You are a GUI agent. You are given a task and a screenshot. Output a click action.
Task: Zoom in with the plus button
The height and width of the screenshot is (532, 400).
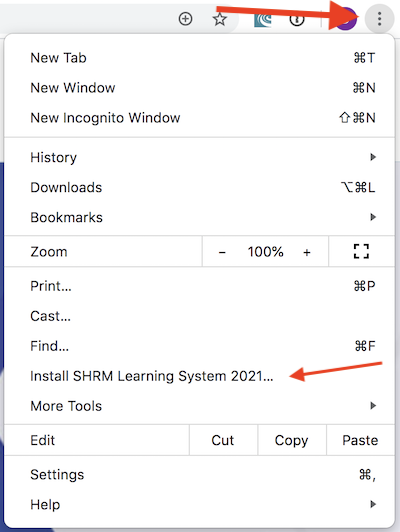coord(307,252)
